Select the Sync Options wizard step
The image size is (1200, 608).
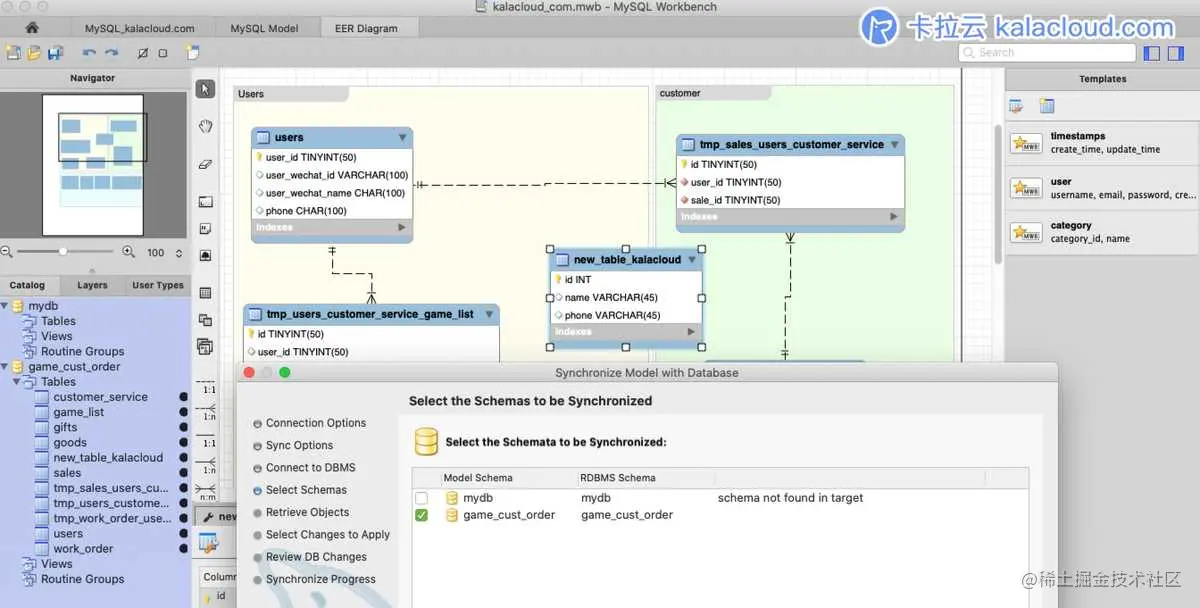coord(299,445)
